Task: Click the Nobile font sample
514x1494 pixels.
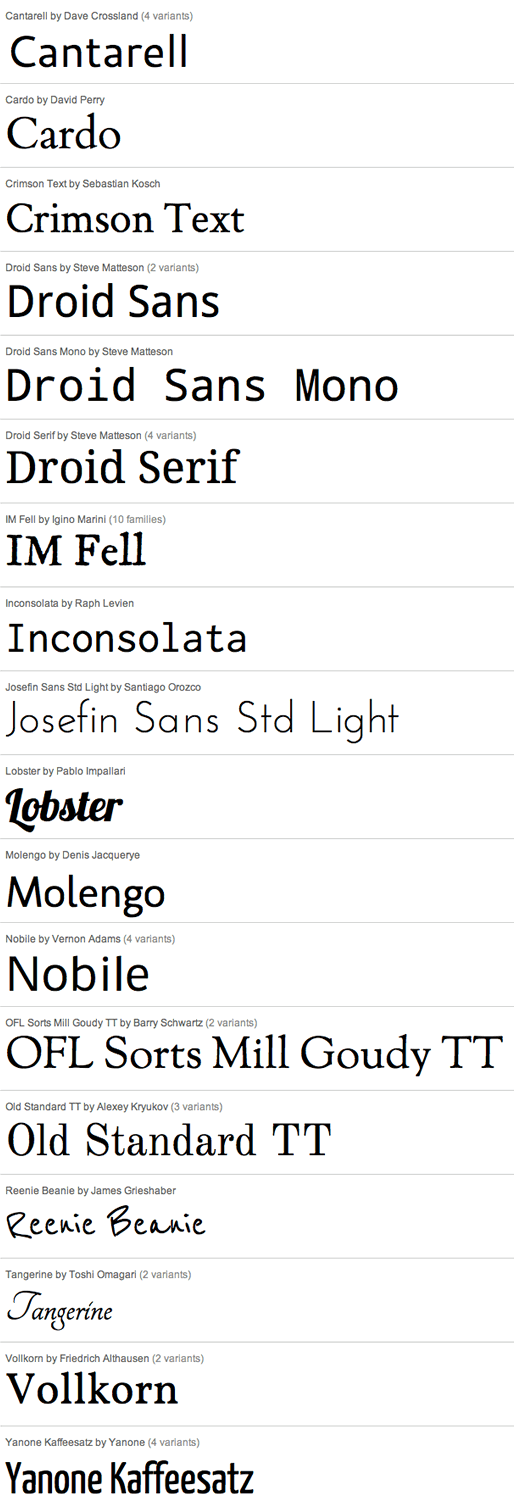Action: point(78,973)
